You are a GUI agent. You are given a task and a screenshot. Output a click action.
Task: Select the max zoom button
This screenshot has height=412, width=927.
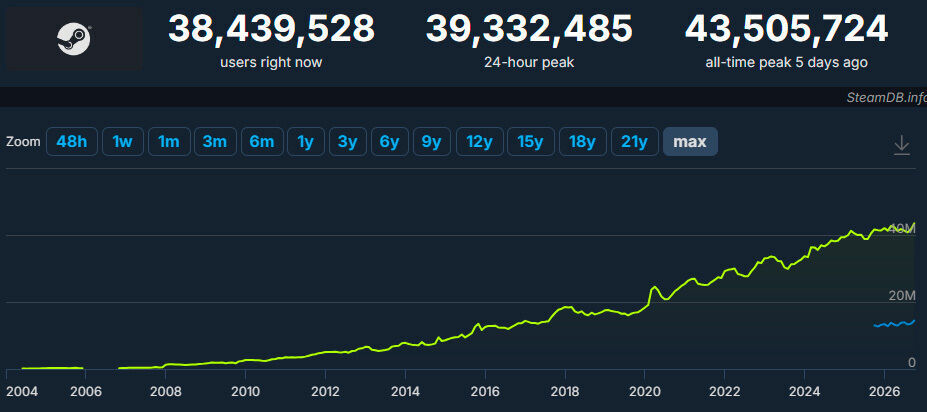(x=690, y=142)
